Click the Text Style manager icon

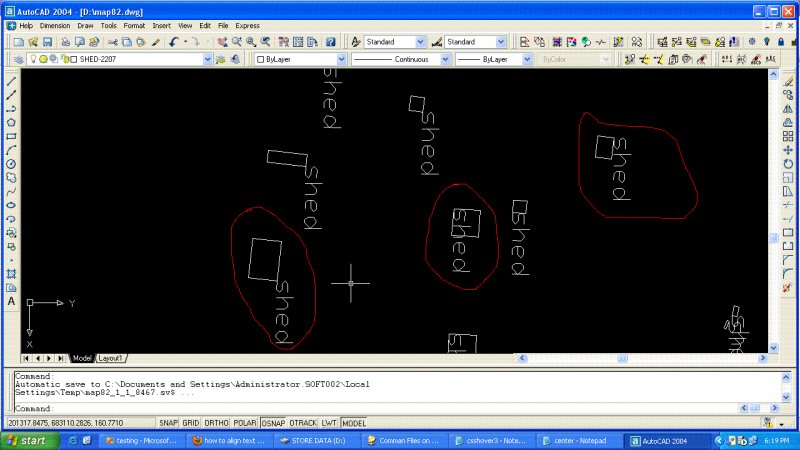(x=356, y=42)
